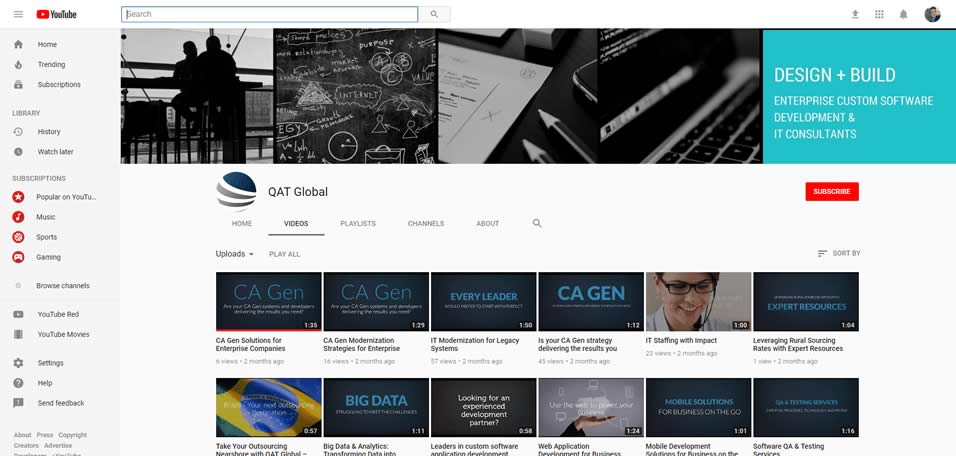Viewport: 956px width, 456px height.
Task: Click the Press footer link
Action: [45, 435]
